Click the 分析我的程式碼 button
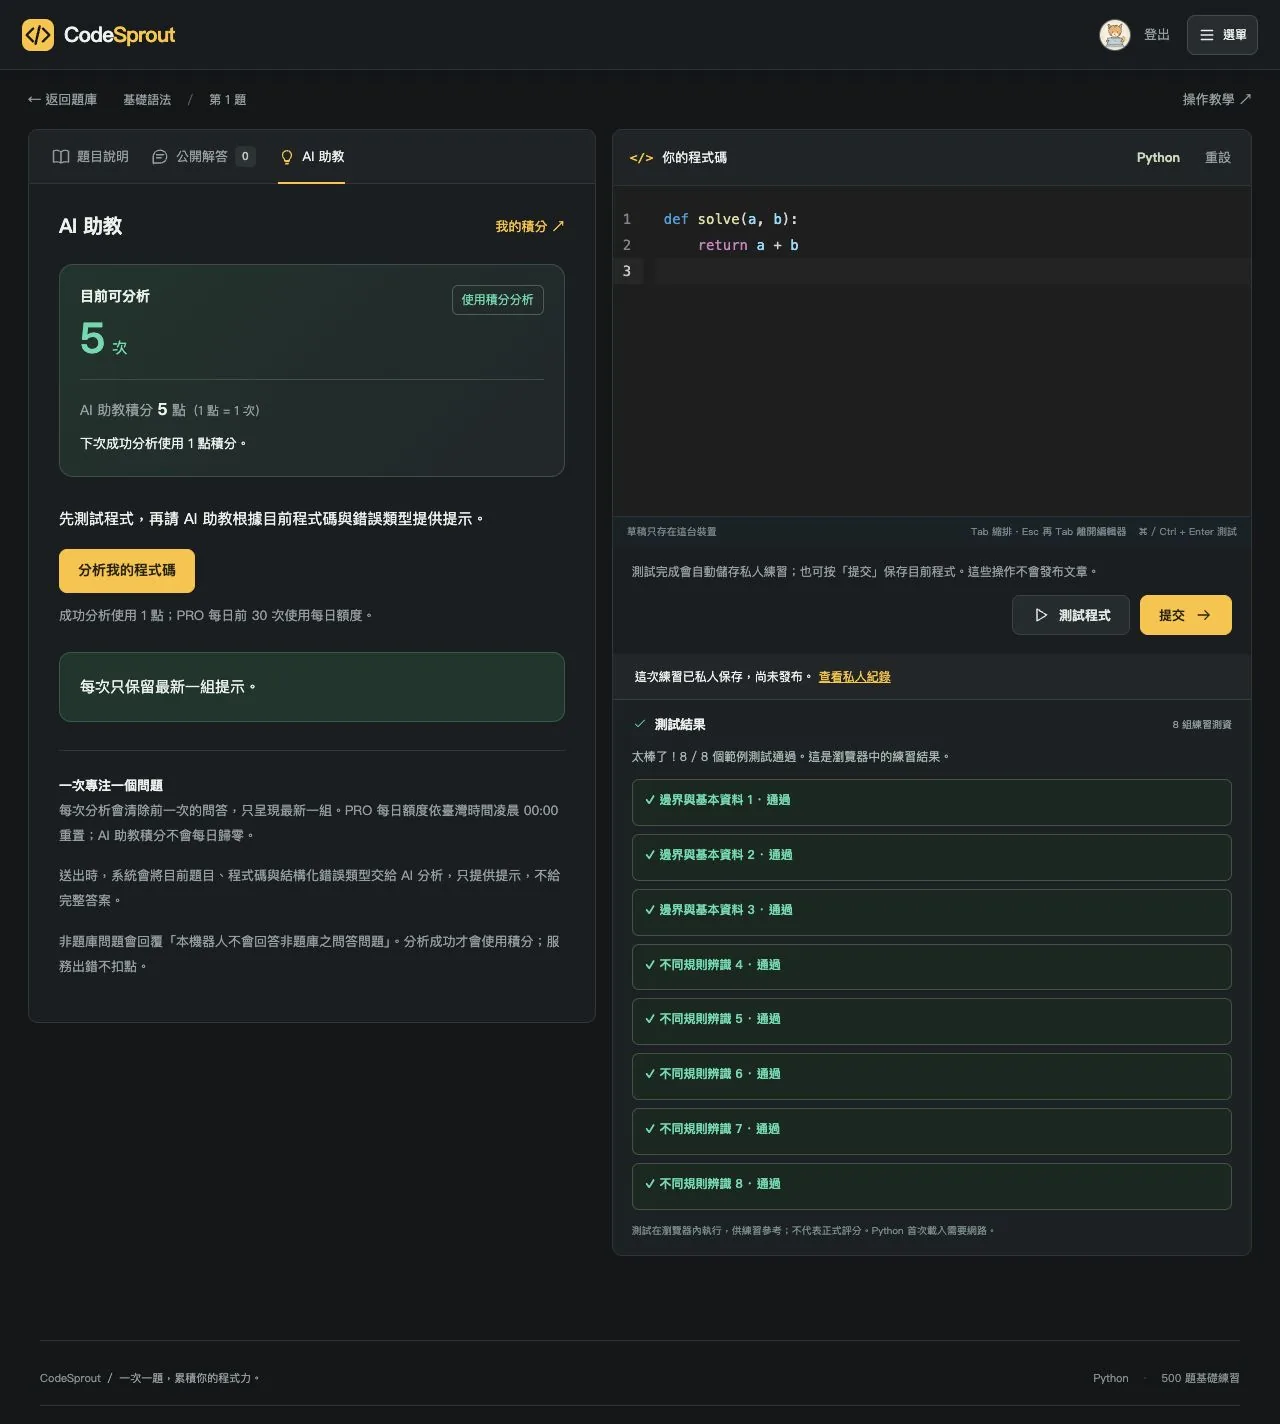This screenshot has width=1280, height=1424. 127,570
